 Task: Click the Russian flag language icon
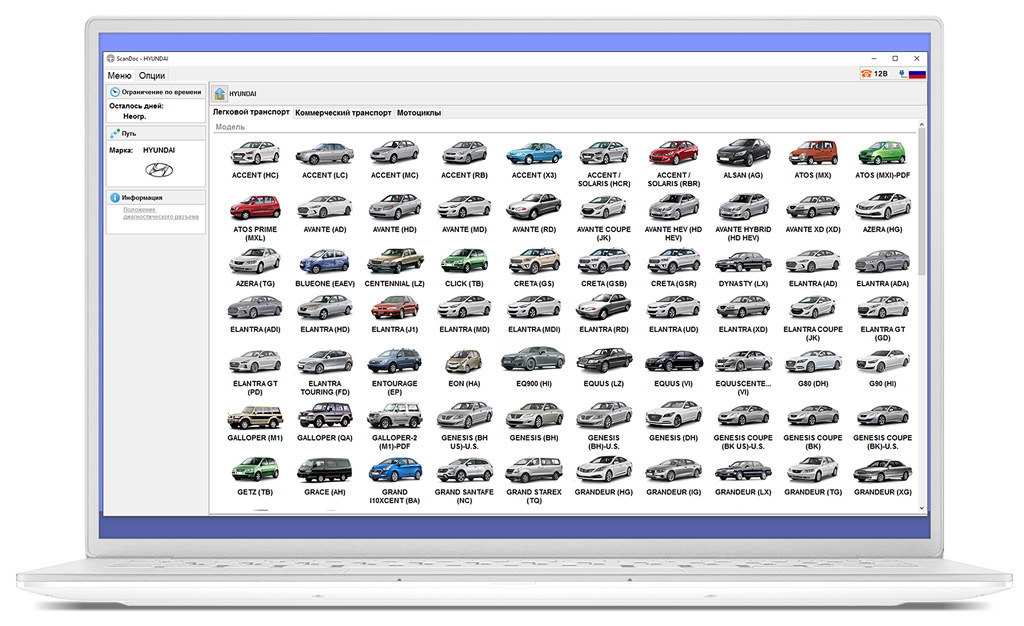917,74
